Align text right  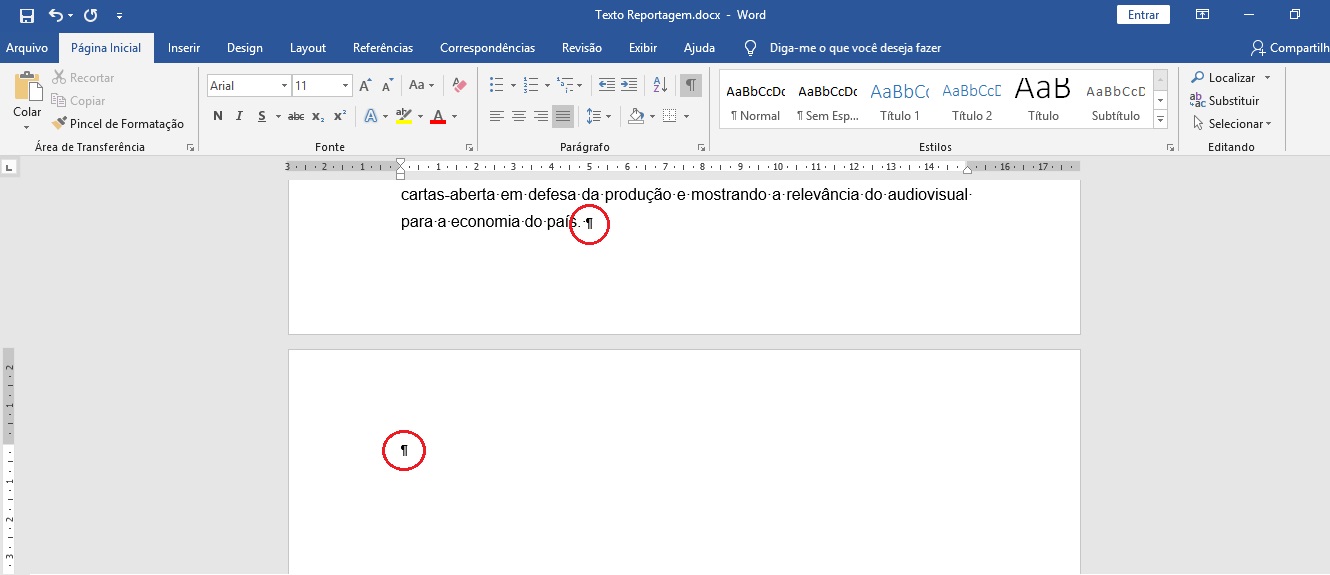pos(541,117)
